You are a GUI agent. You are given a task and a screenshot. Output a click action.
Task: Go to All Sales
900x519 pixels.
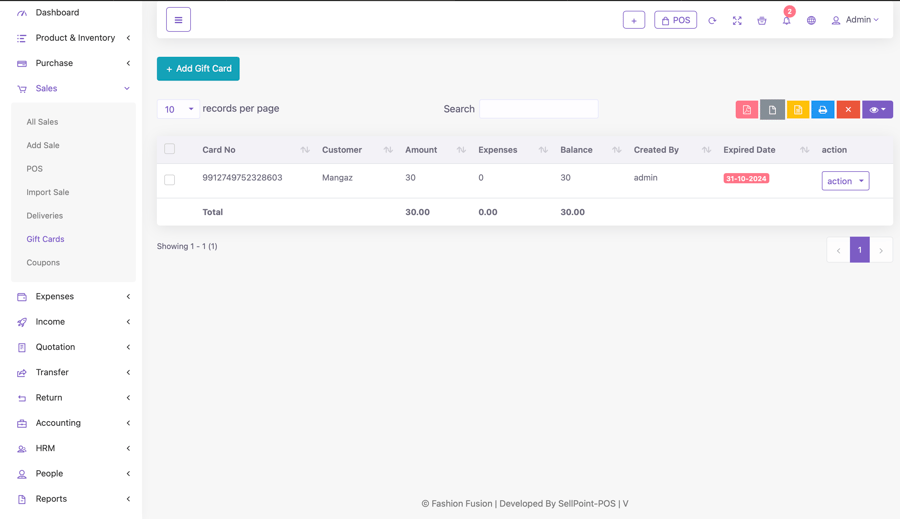tap(42, 122)
